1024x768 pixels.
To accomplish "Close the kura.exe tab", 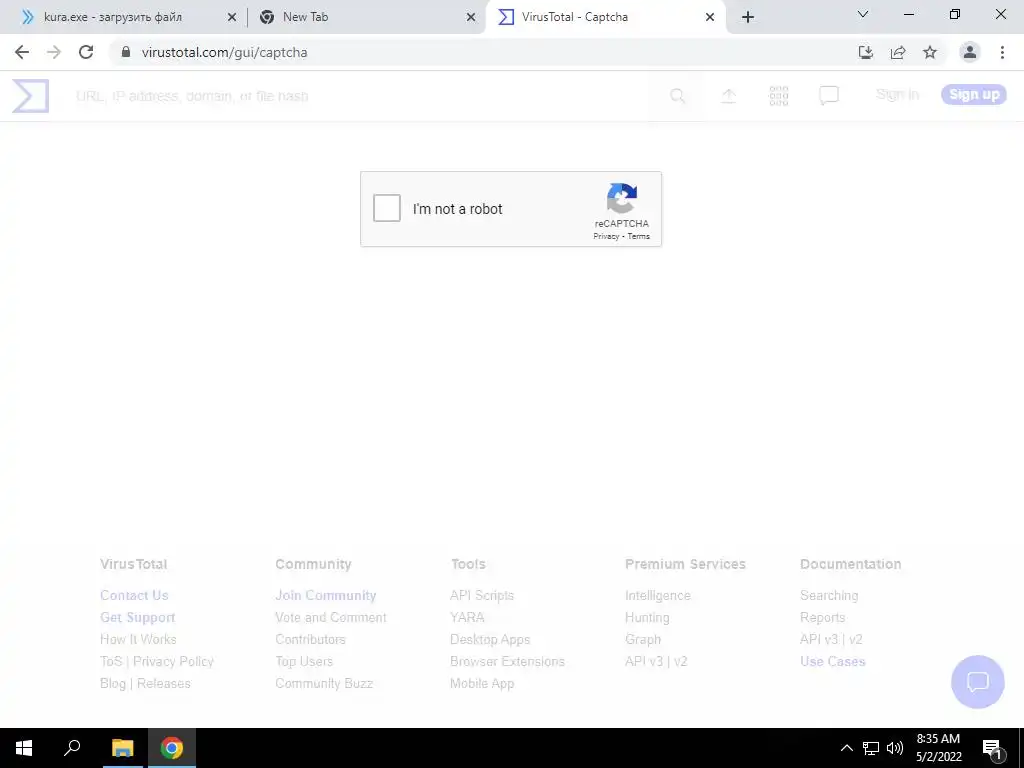I will click(x=232, y=18).
